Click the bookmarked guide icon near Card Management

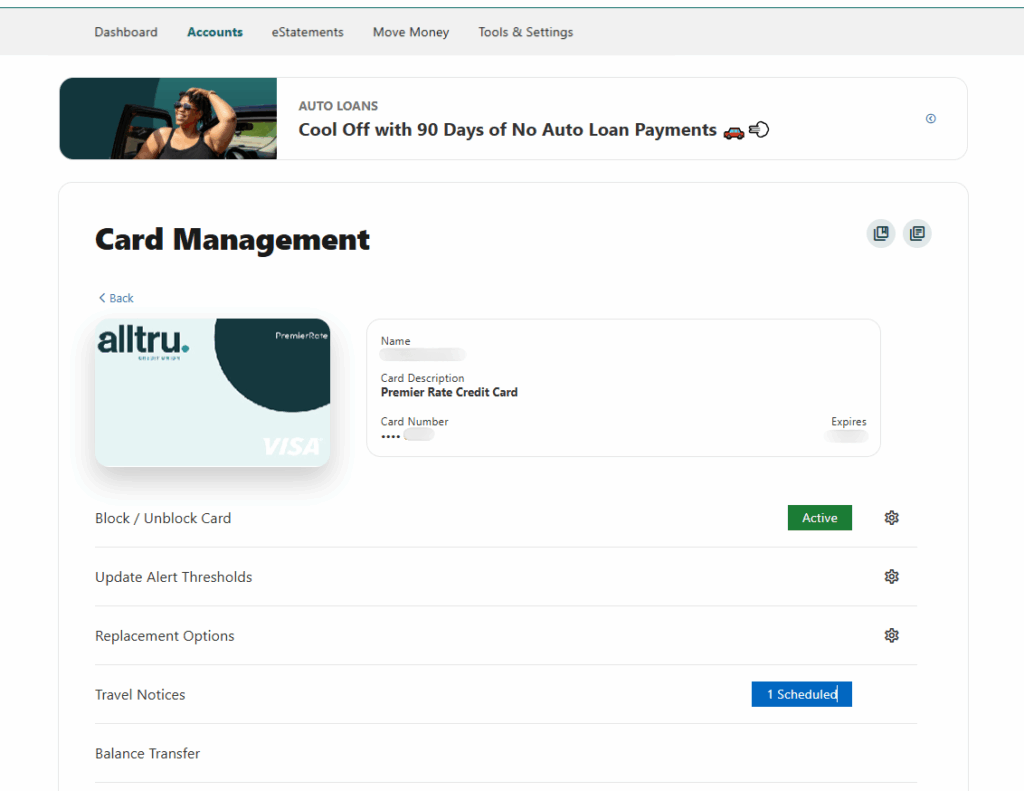(881, 233)
